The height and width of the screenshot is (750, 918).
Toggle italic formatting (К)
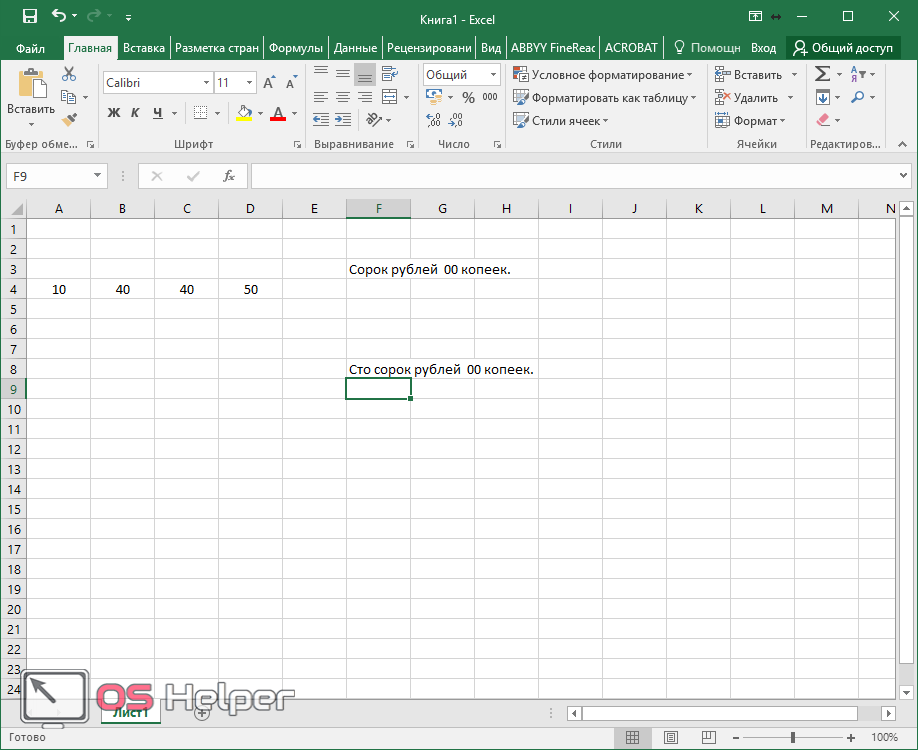pyautogui.click(x=136, y=113)
